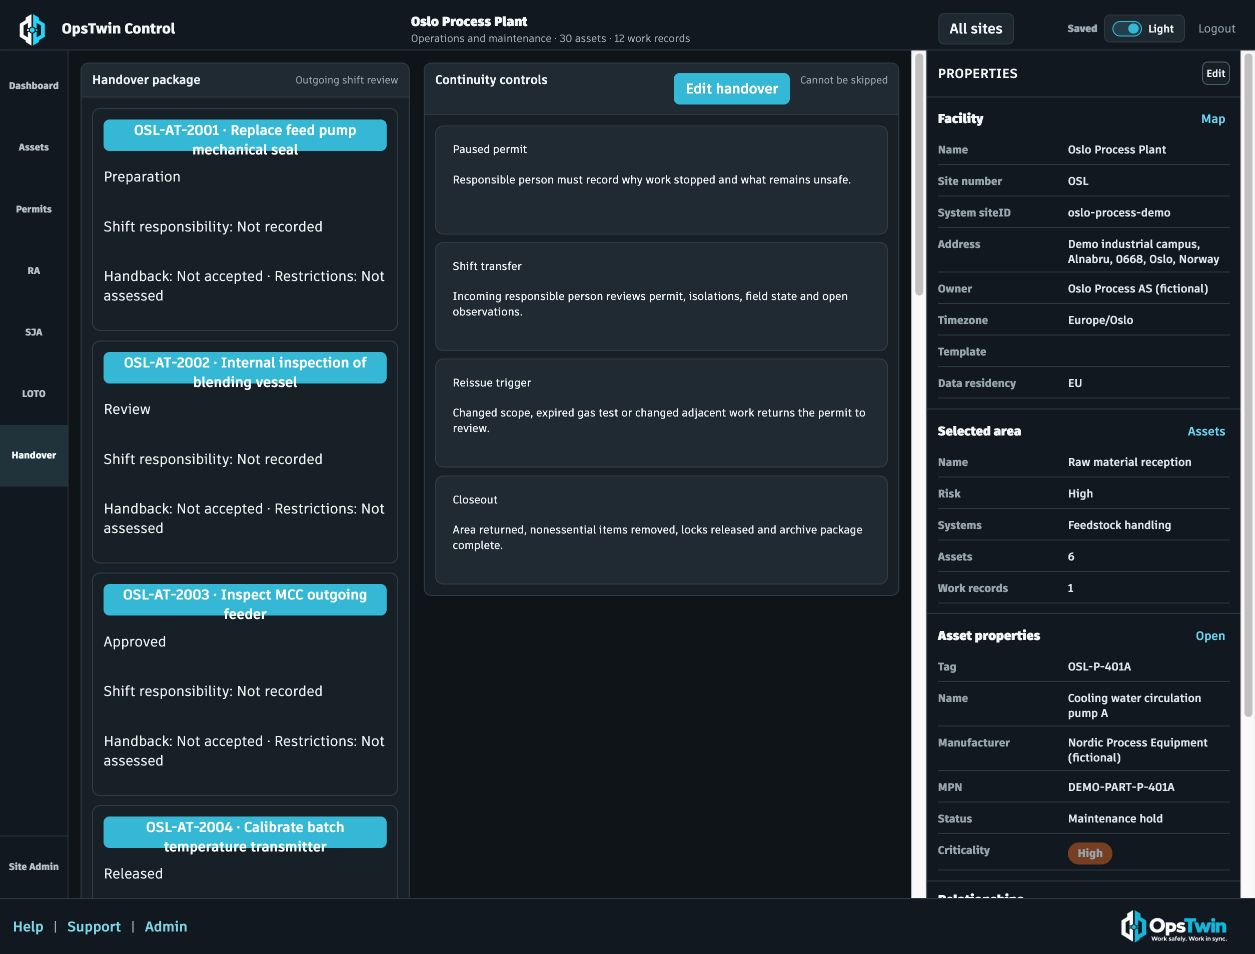Toggle the Light theme switch
This screenshot has width=1255, height=954.
[1127, 29]
